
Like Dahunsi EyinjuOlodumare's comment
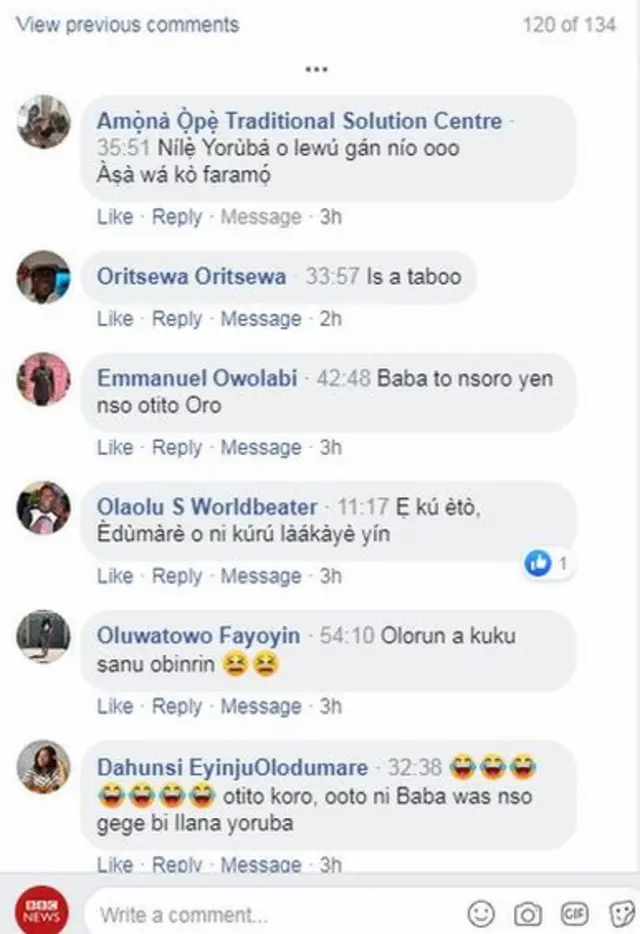click(115, 864)
